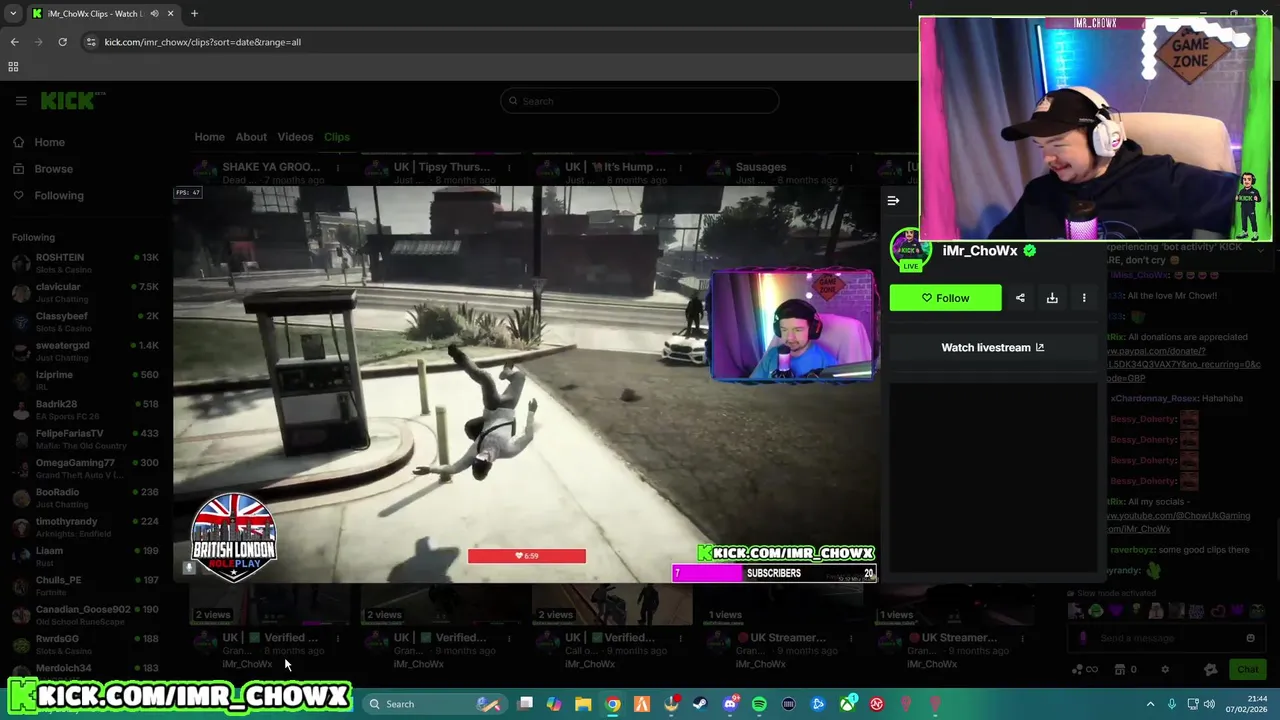
Task: Open chat settings gear icon
Action: [1165, 670]
